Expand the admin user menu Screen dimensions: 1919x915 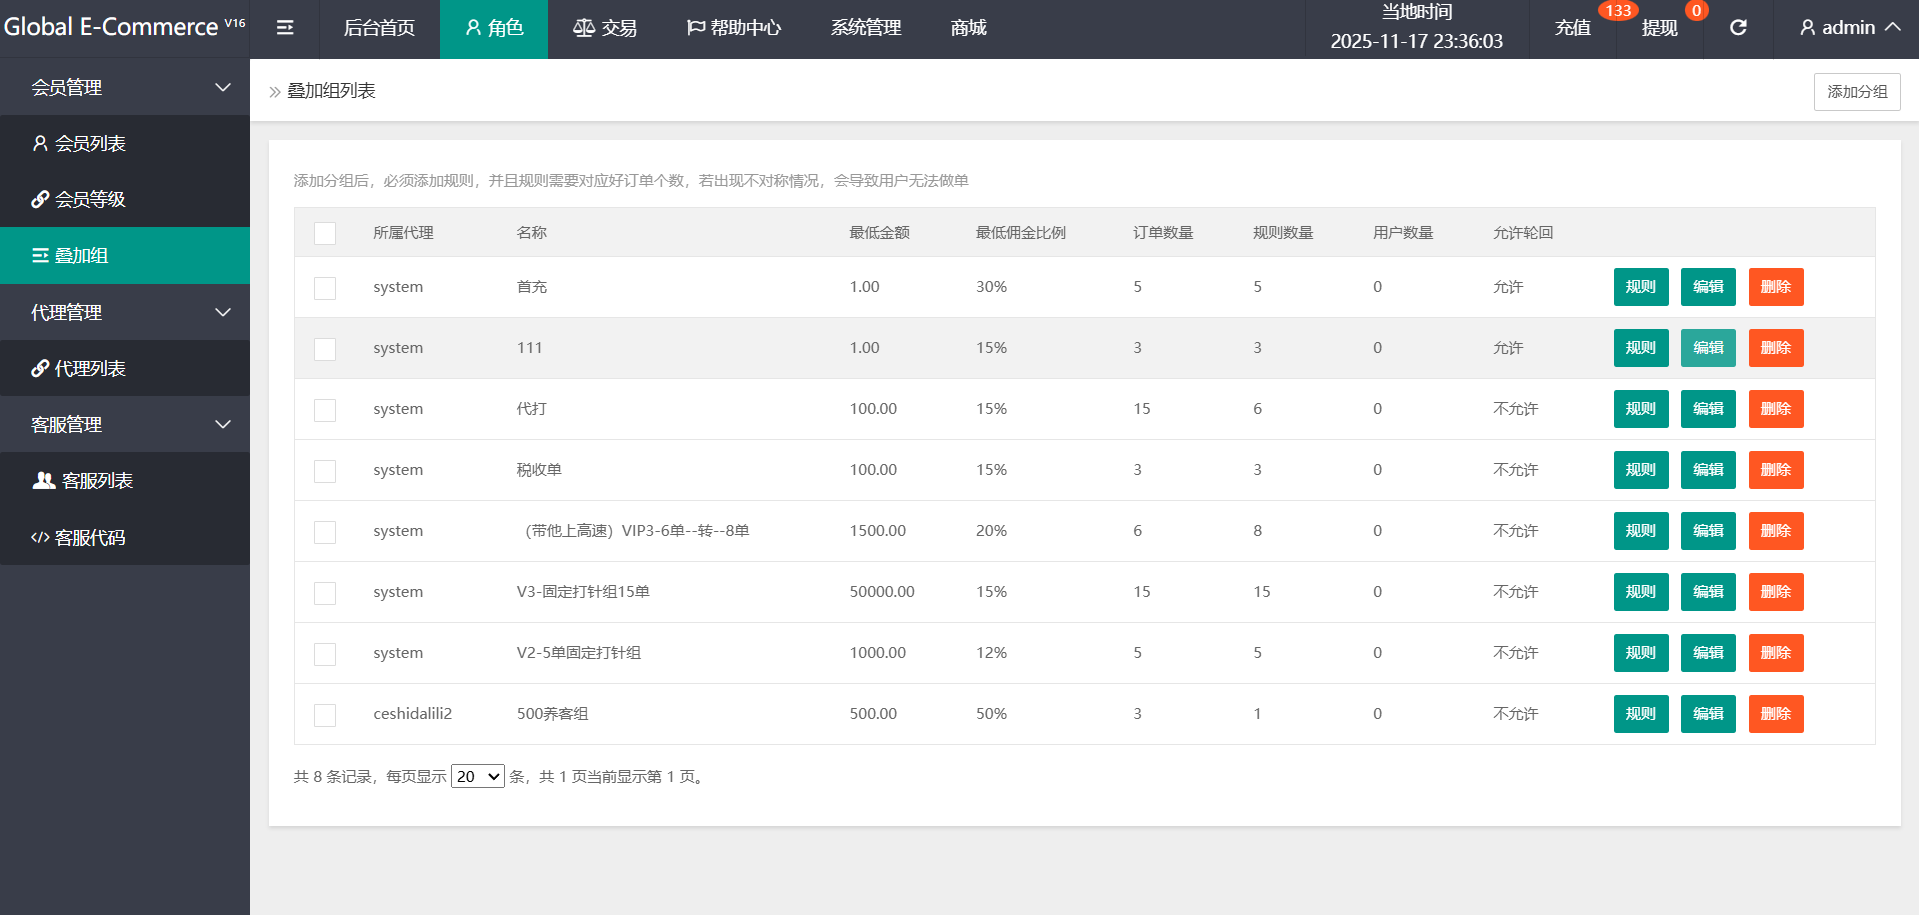[x=1849, y=28]
